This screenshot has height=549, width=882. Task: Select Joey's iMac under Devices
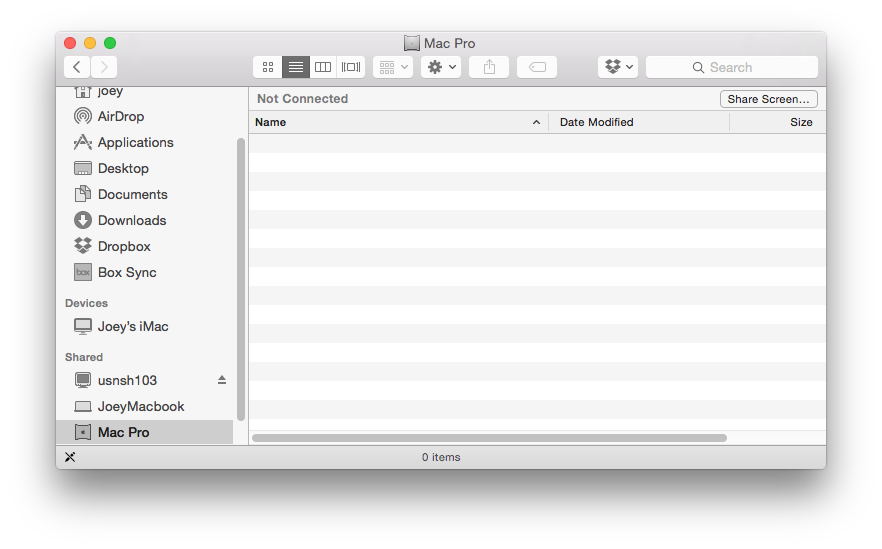click(x=145, y=326)
